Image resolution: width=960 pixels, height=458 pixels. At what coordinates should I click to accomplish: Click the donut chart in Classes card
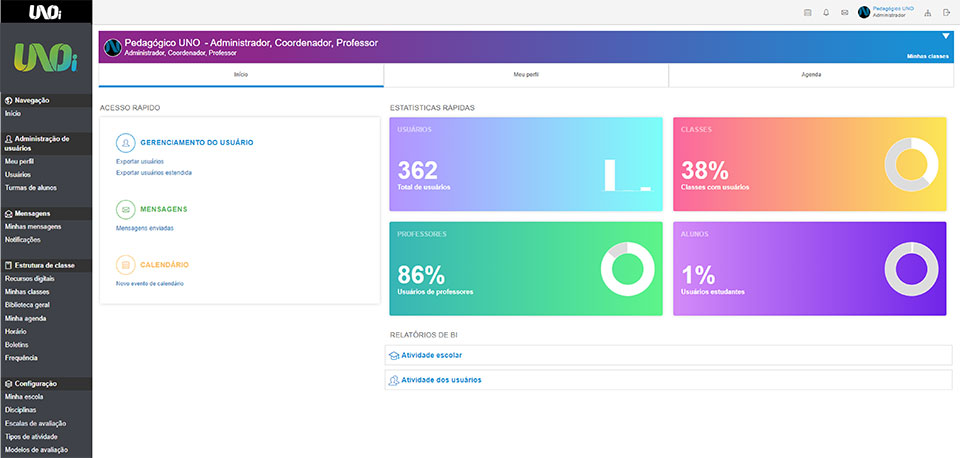coord(911,164)
